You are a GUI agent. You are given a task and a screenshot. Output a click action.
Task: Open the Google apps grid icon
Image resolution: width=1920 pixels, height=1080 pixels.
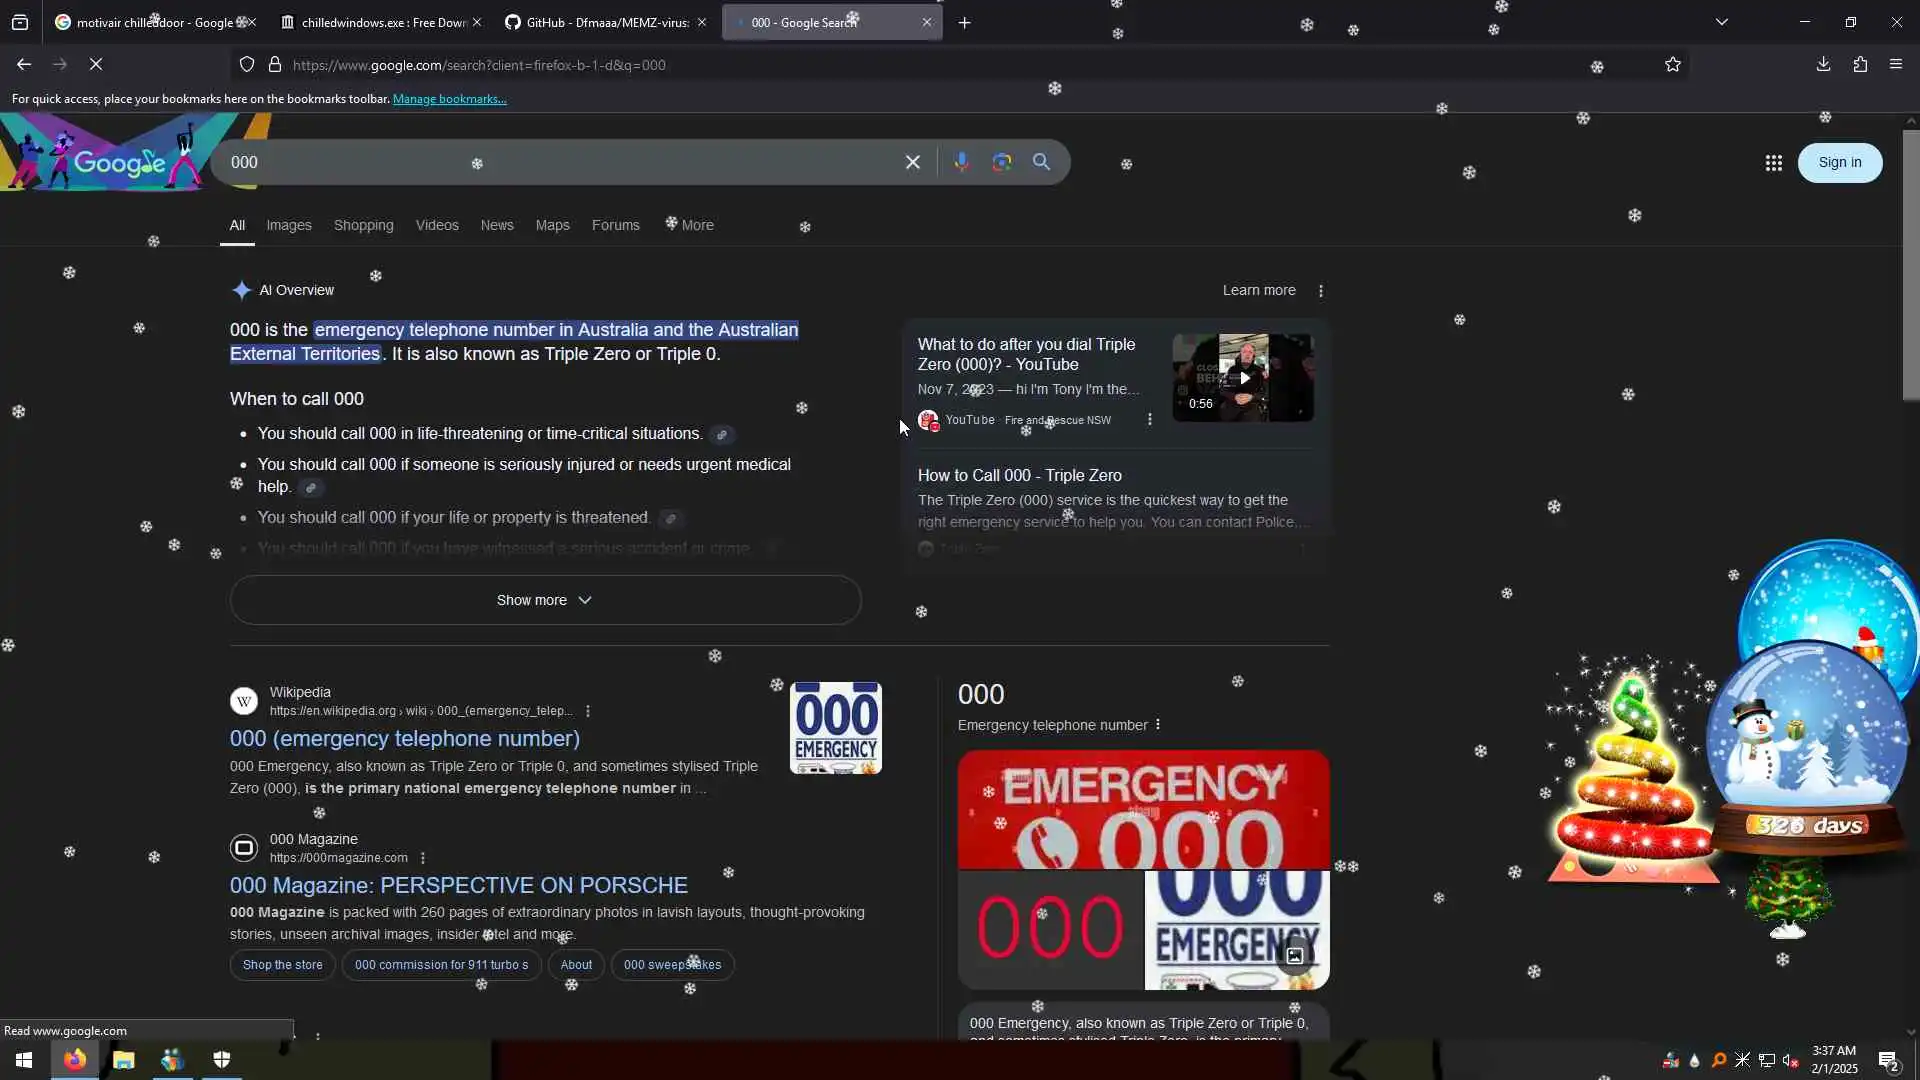[x=1773, y=163]
